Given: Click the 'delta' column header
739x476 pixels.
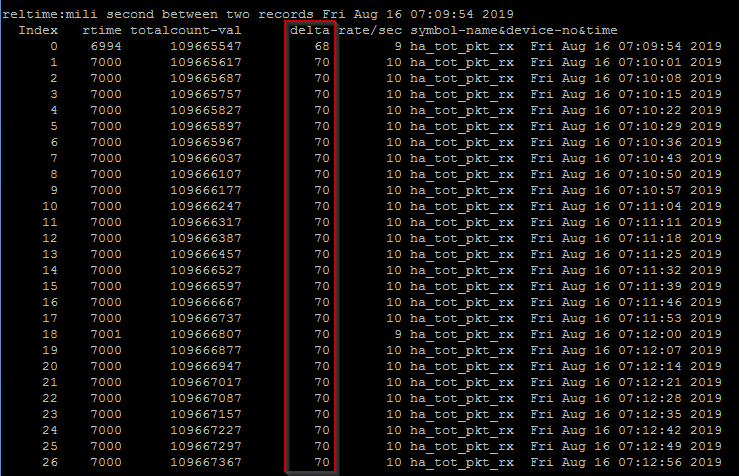Looking at the screenshot, I should click(x=310, y=32).
